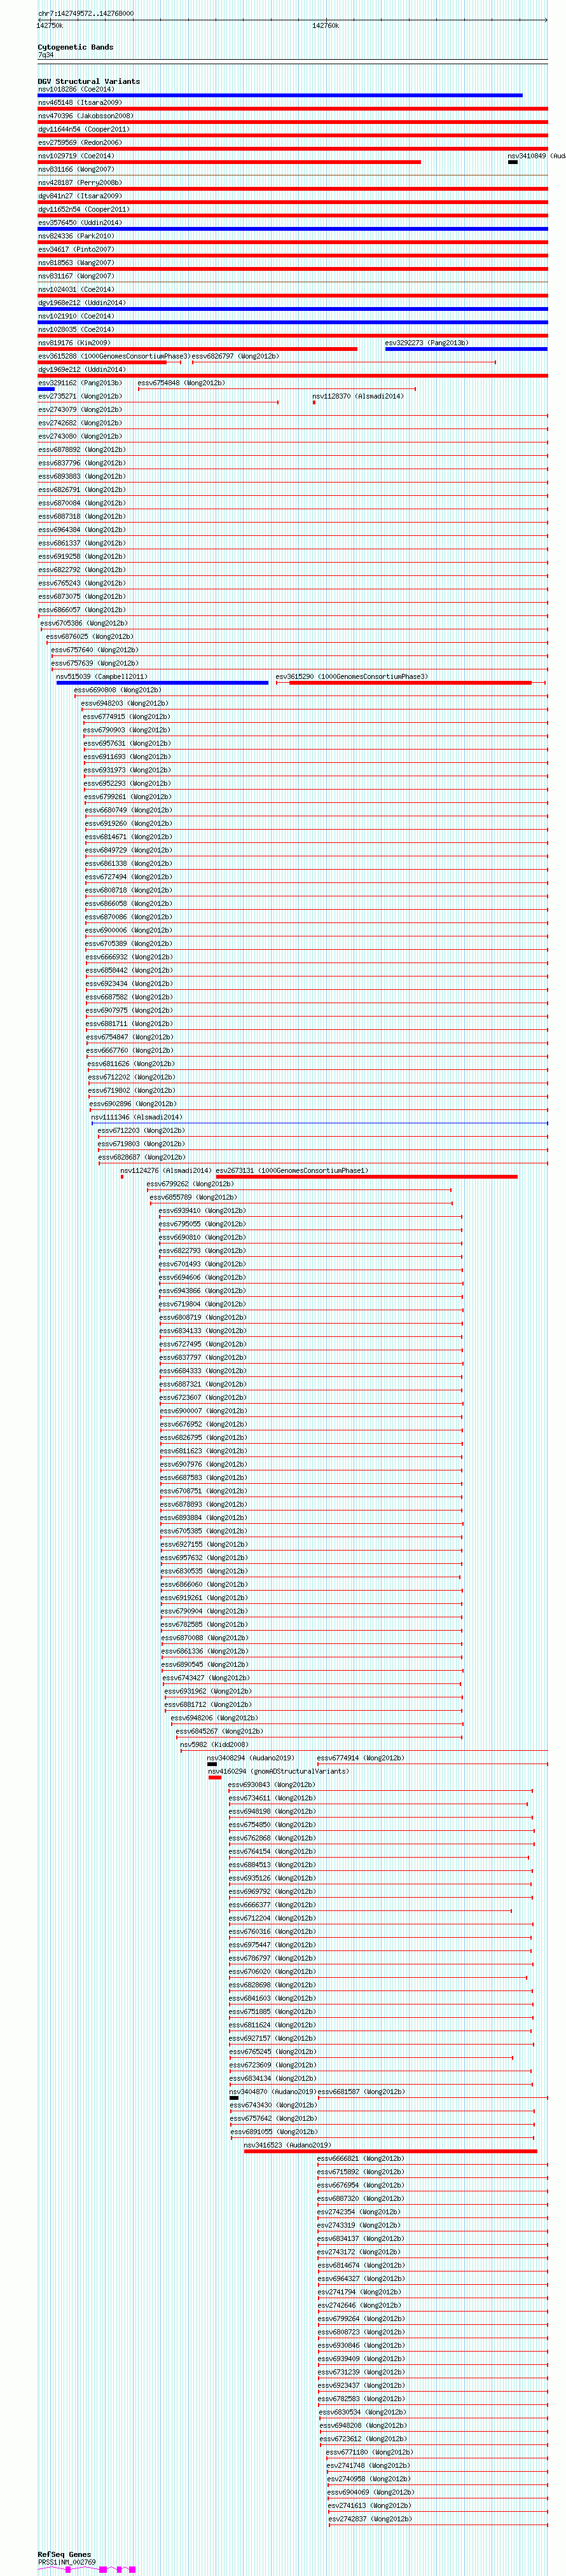Click label esv3615288 (1000GenomesConsortiumPhase3)
The image size is (566, 2576).
pyautogui.click(x=114, y=356)
